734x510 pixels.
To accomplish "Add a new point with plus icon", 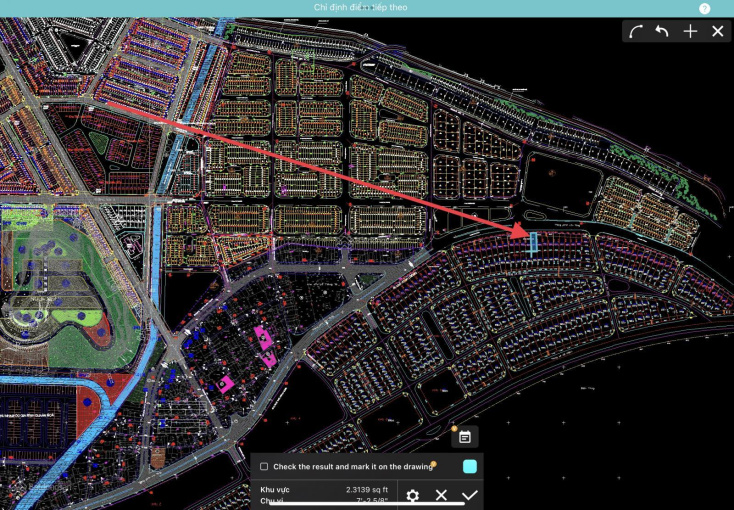I will 690,31.
